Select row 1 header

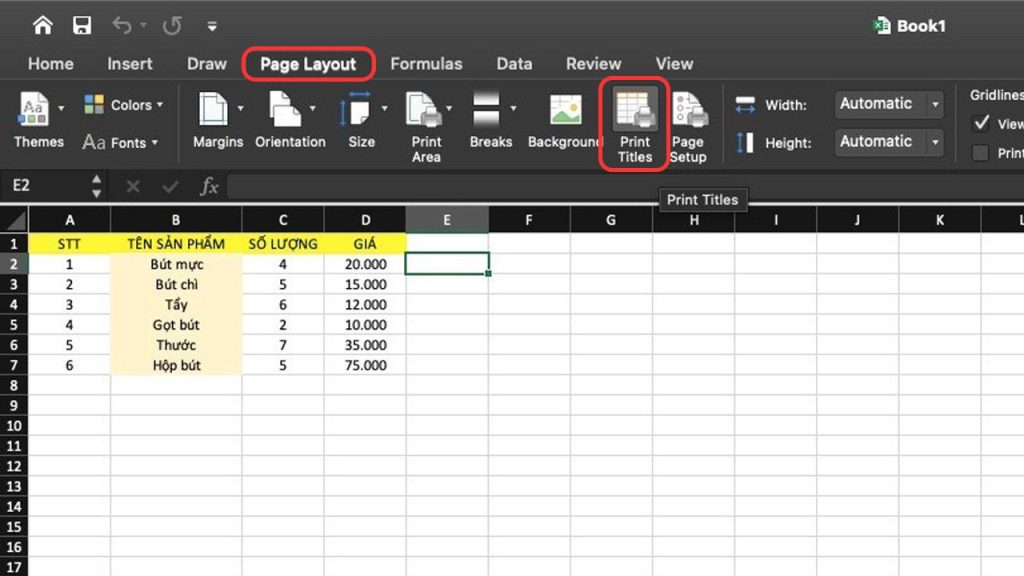(14, 244)
